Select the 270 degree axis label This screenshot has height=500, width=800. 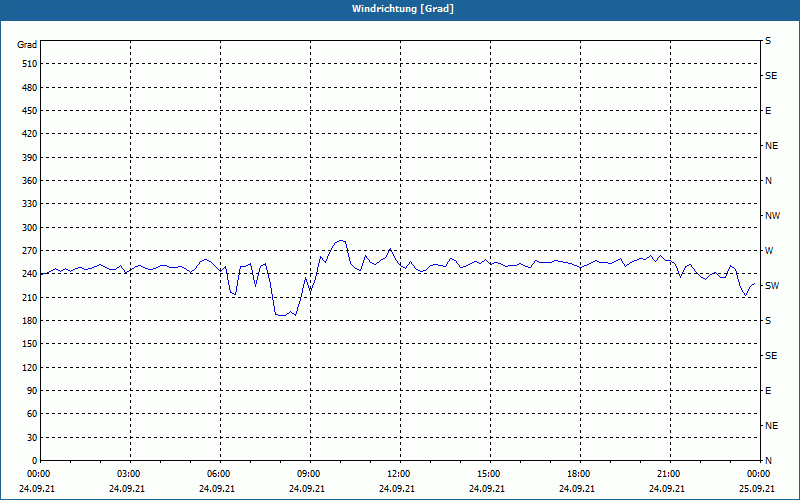pos(29,251)
